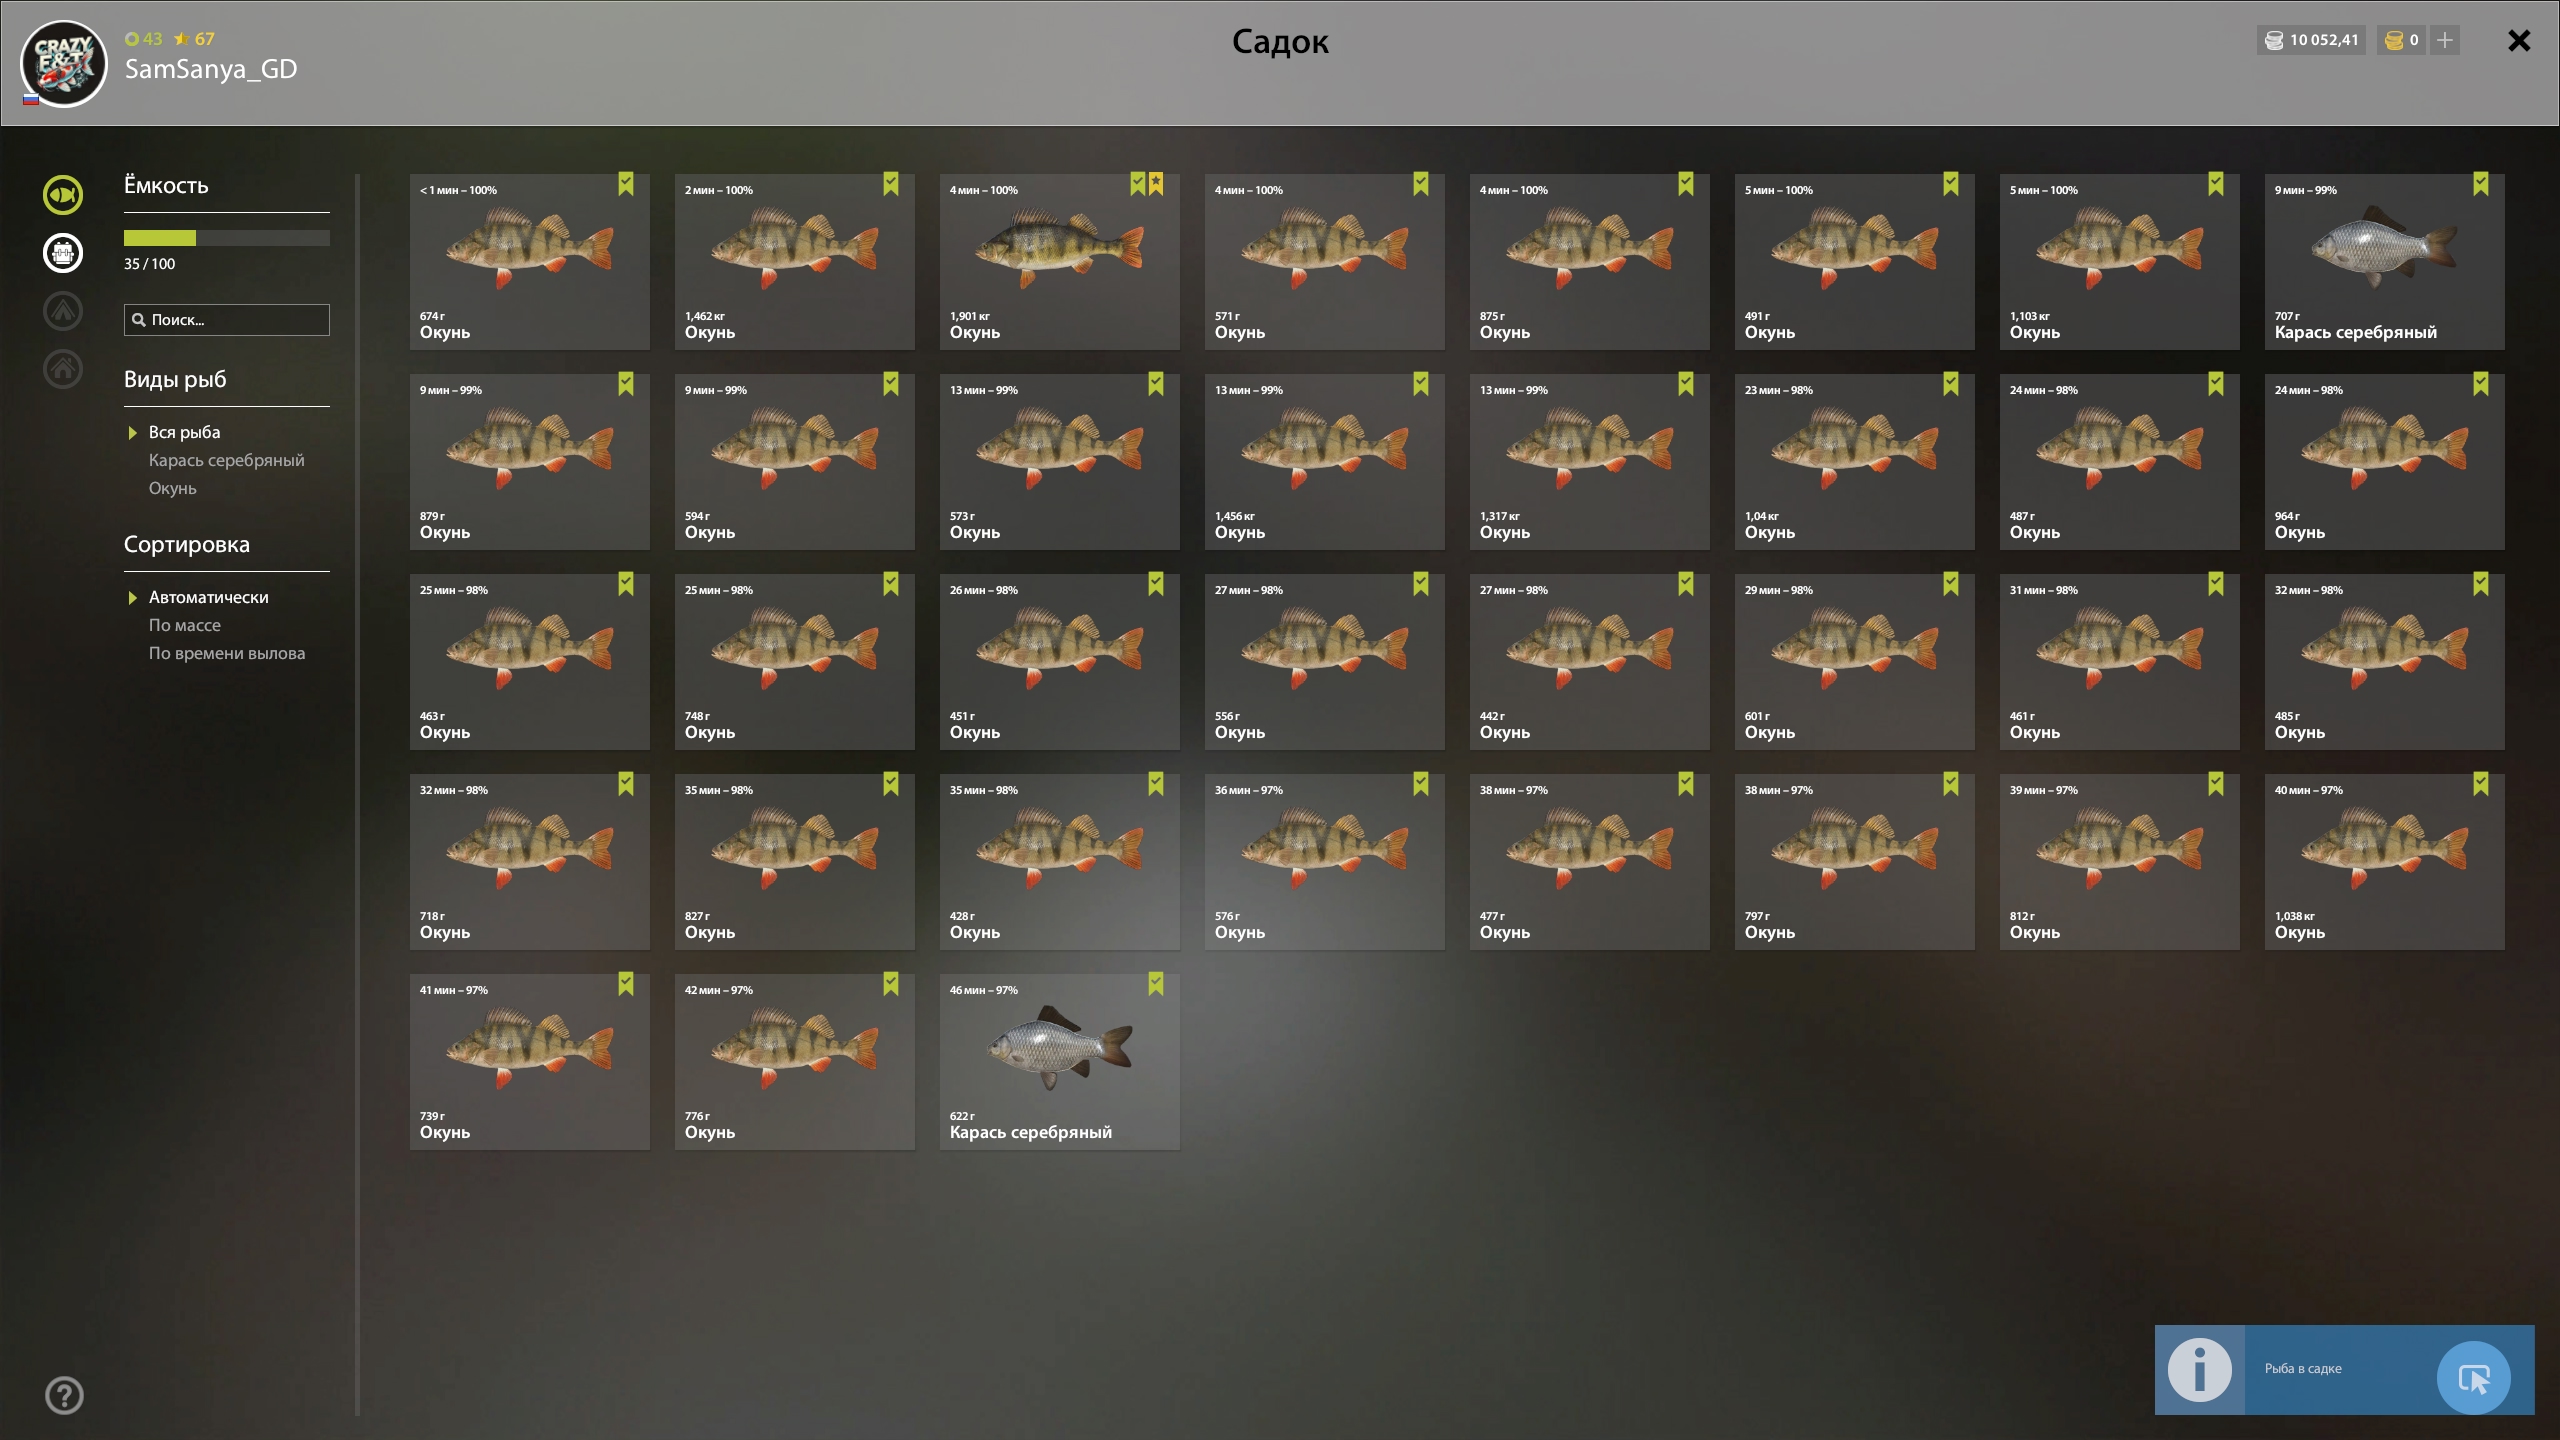Filter the list by Окунь species

coord(172,488)
